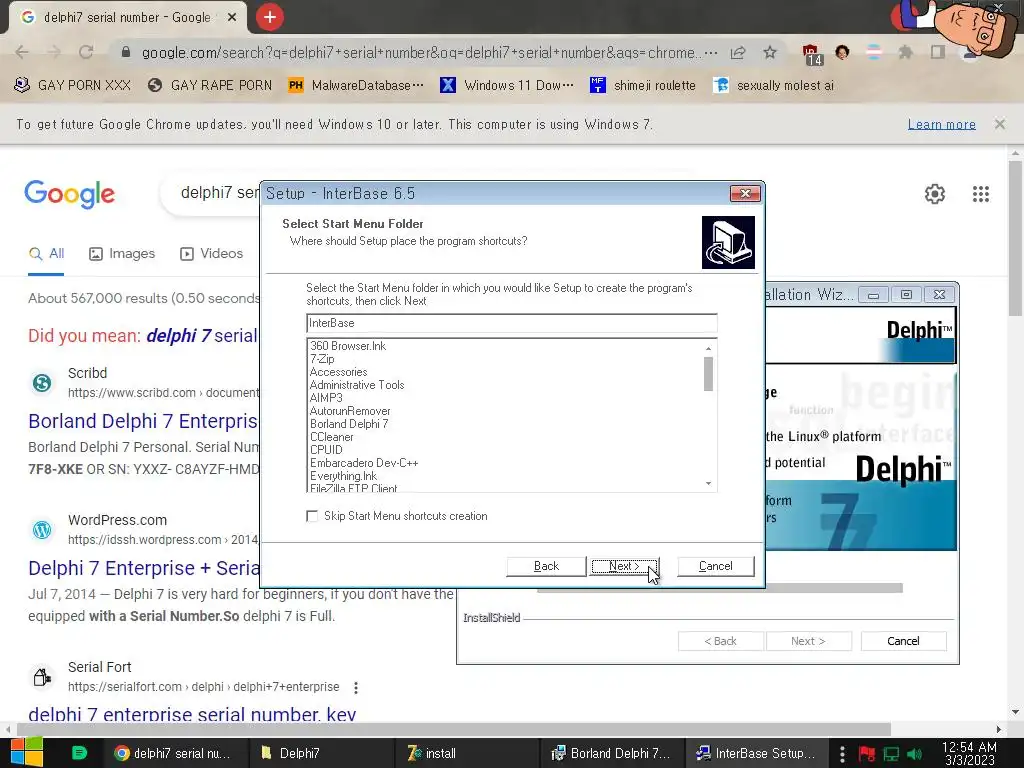Open the MalwareDatabase bookmark
This screenshot has height=768, width=1024.
pyautogui.click(x=356, y=86)
